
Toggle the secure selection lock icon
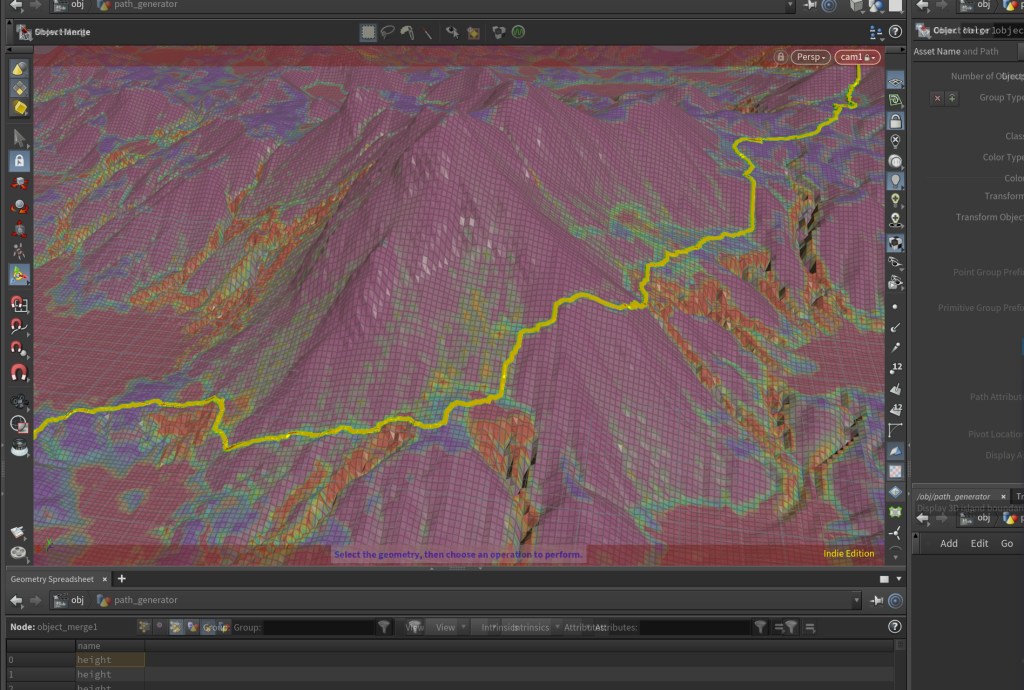(x=18, y=160)
